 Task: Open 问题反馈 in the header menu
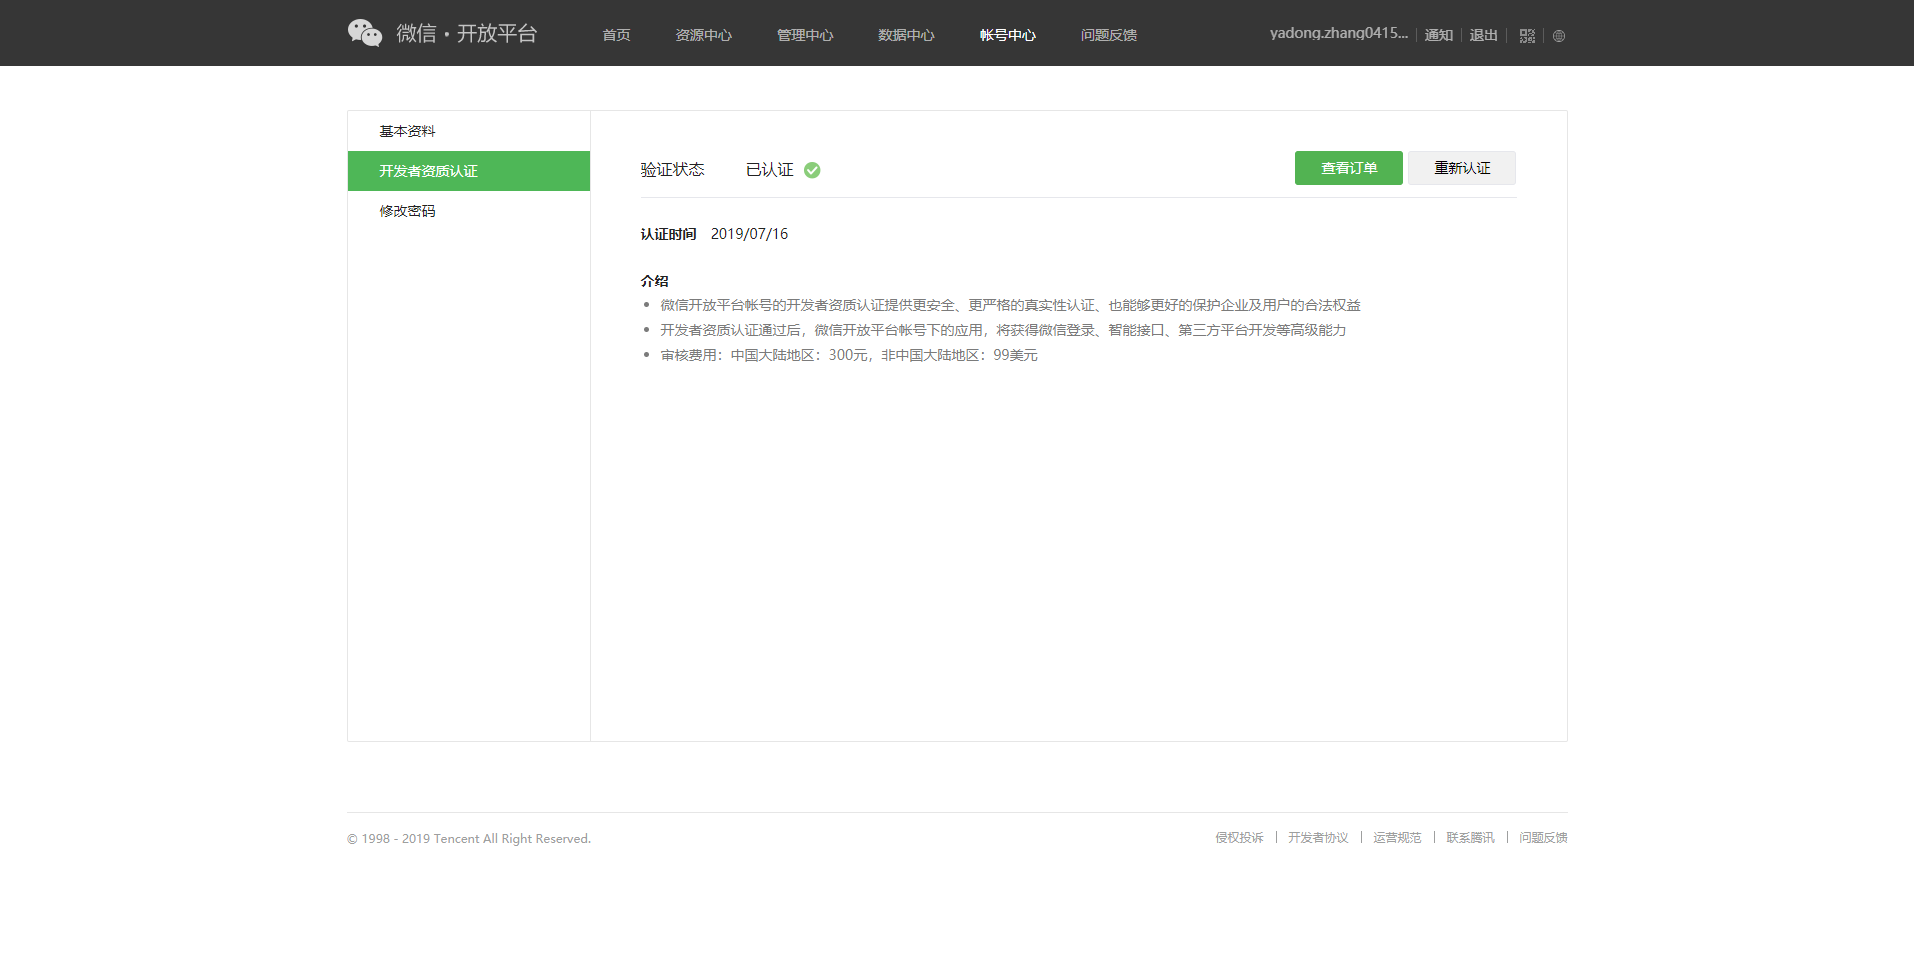coord(1108,35)
